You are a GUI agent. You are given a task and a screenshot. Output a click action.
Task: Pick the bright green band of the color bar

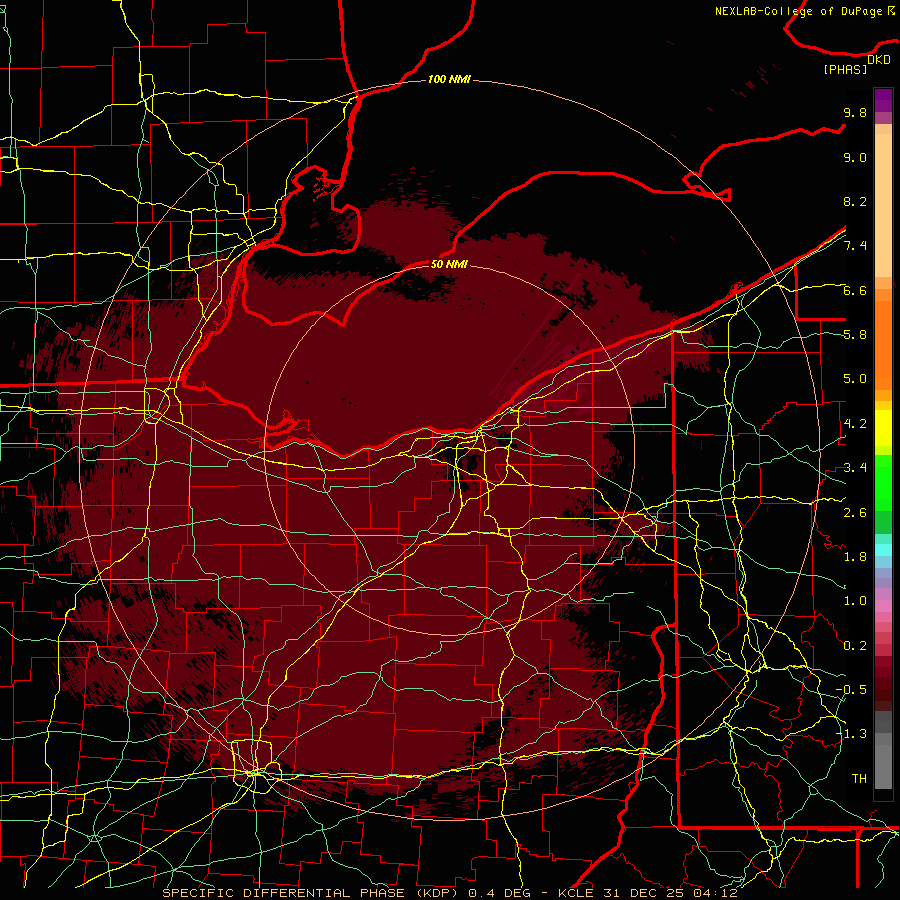(x=883, y=482)
